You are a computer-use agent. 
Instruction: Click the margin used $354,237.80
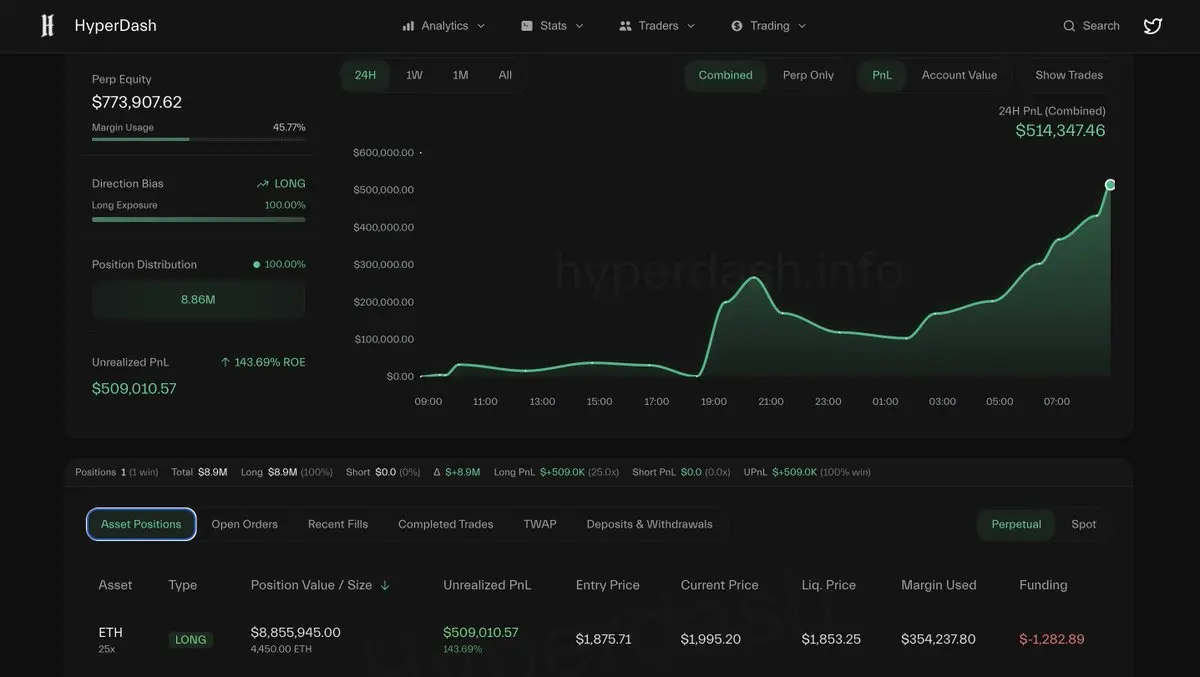938,639
